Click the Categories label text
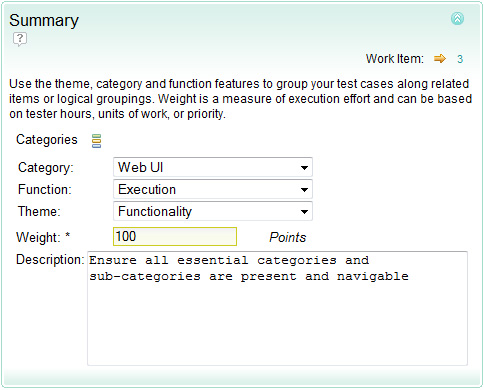484x390 pixels. (x=47, y=140)
